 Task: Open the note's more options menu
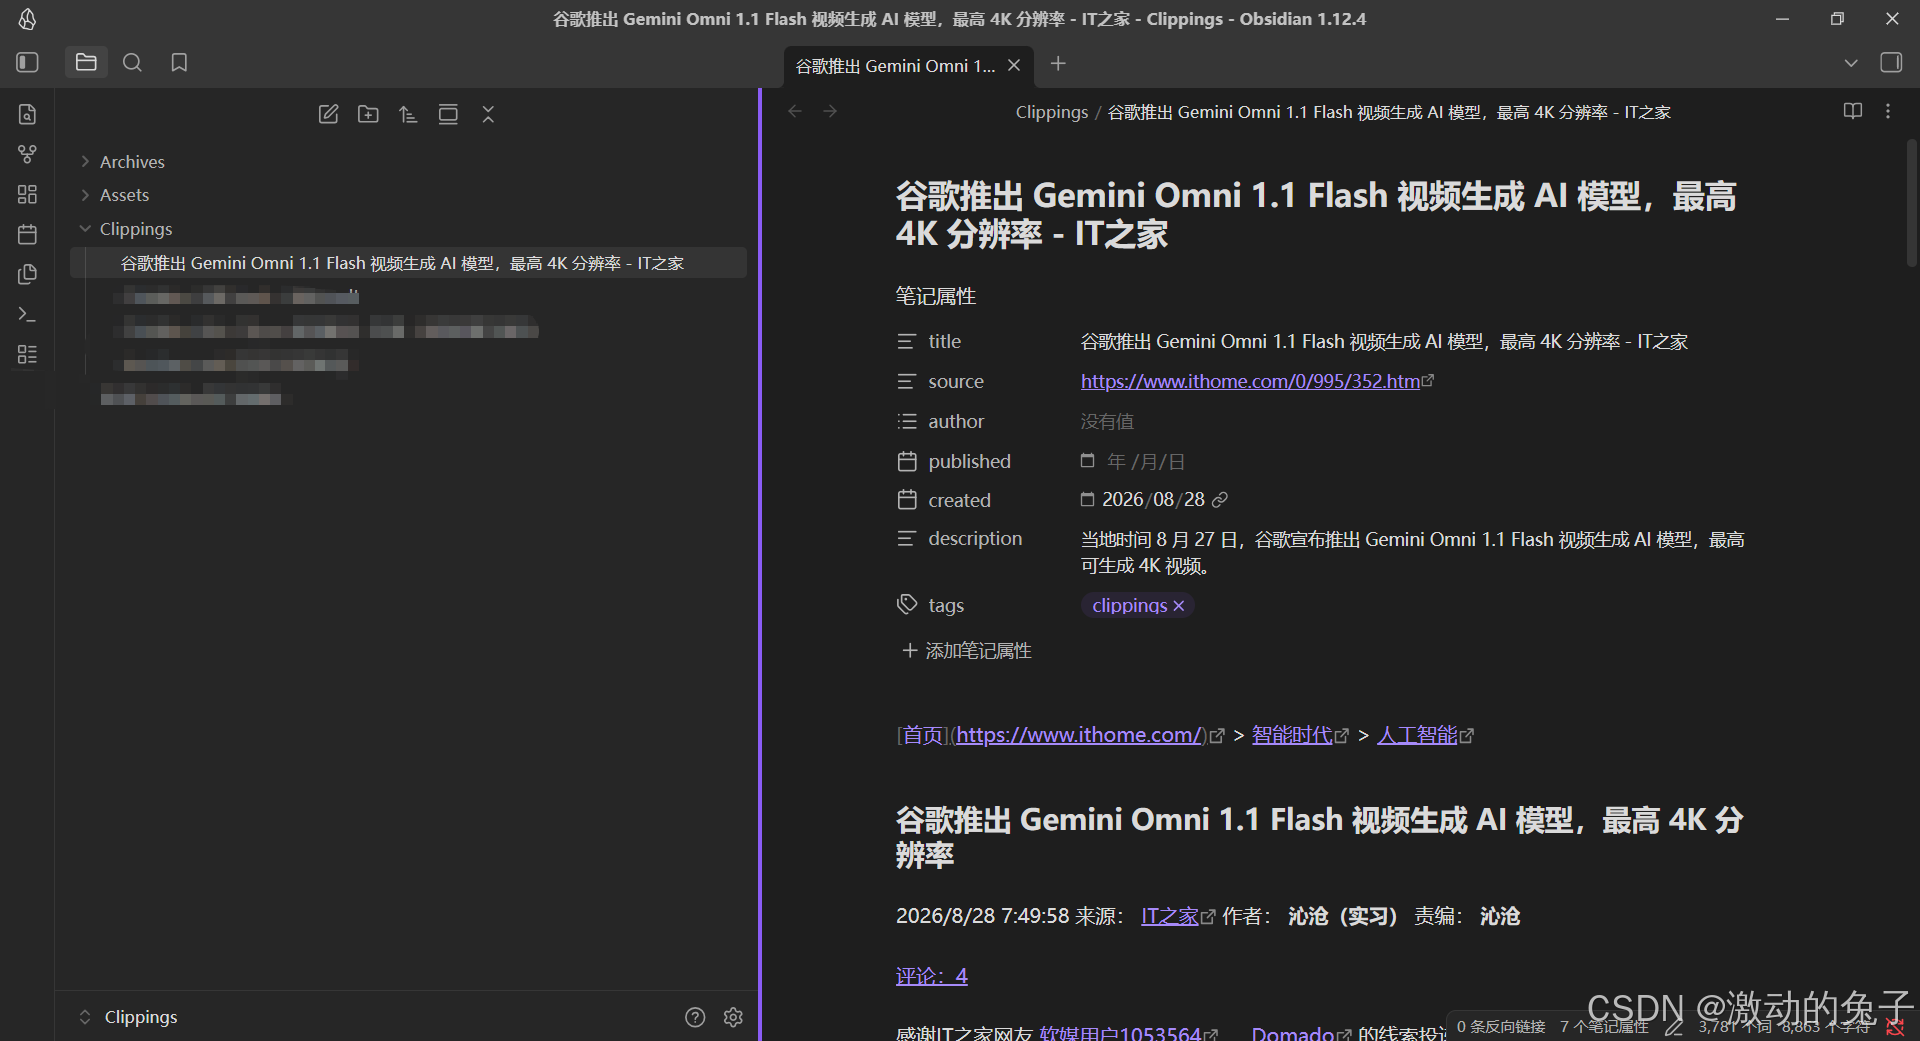1888,111
